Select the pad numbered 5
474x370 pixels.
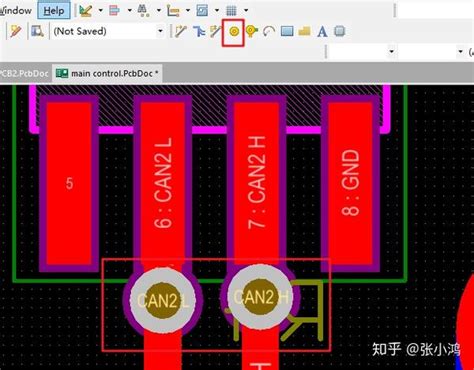pyautogui.click(x=69, y=183)
